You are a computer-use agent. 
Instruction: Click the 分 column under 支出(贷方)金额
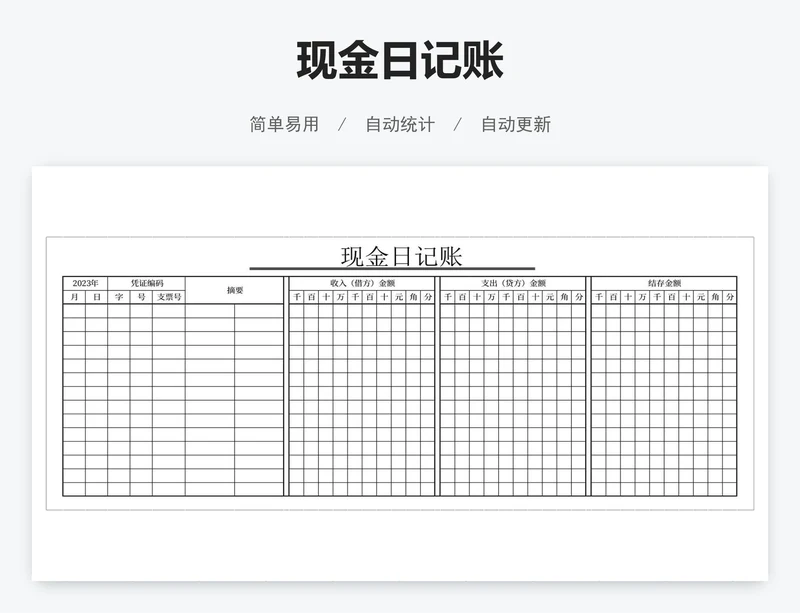tap(579, 297)
